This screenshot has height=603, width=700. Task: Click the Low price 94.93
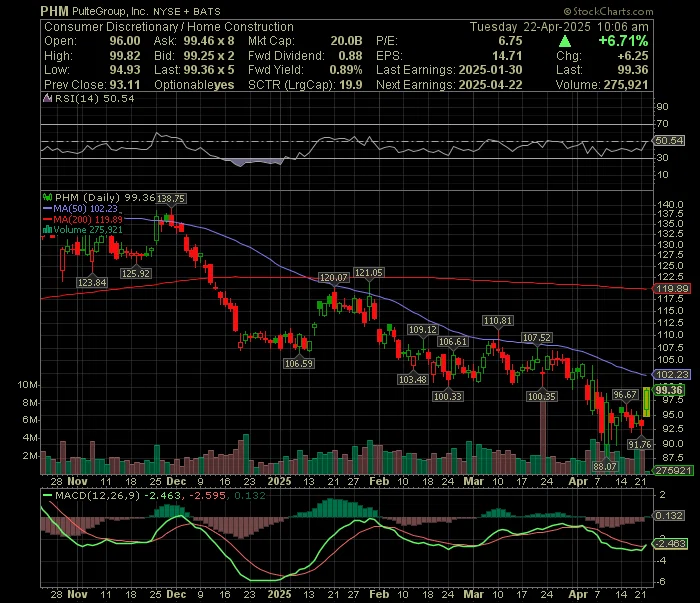125,70
